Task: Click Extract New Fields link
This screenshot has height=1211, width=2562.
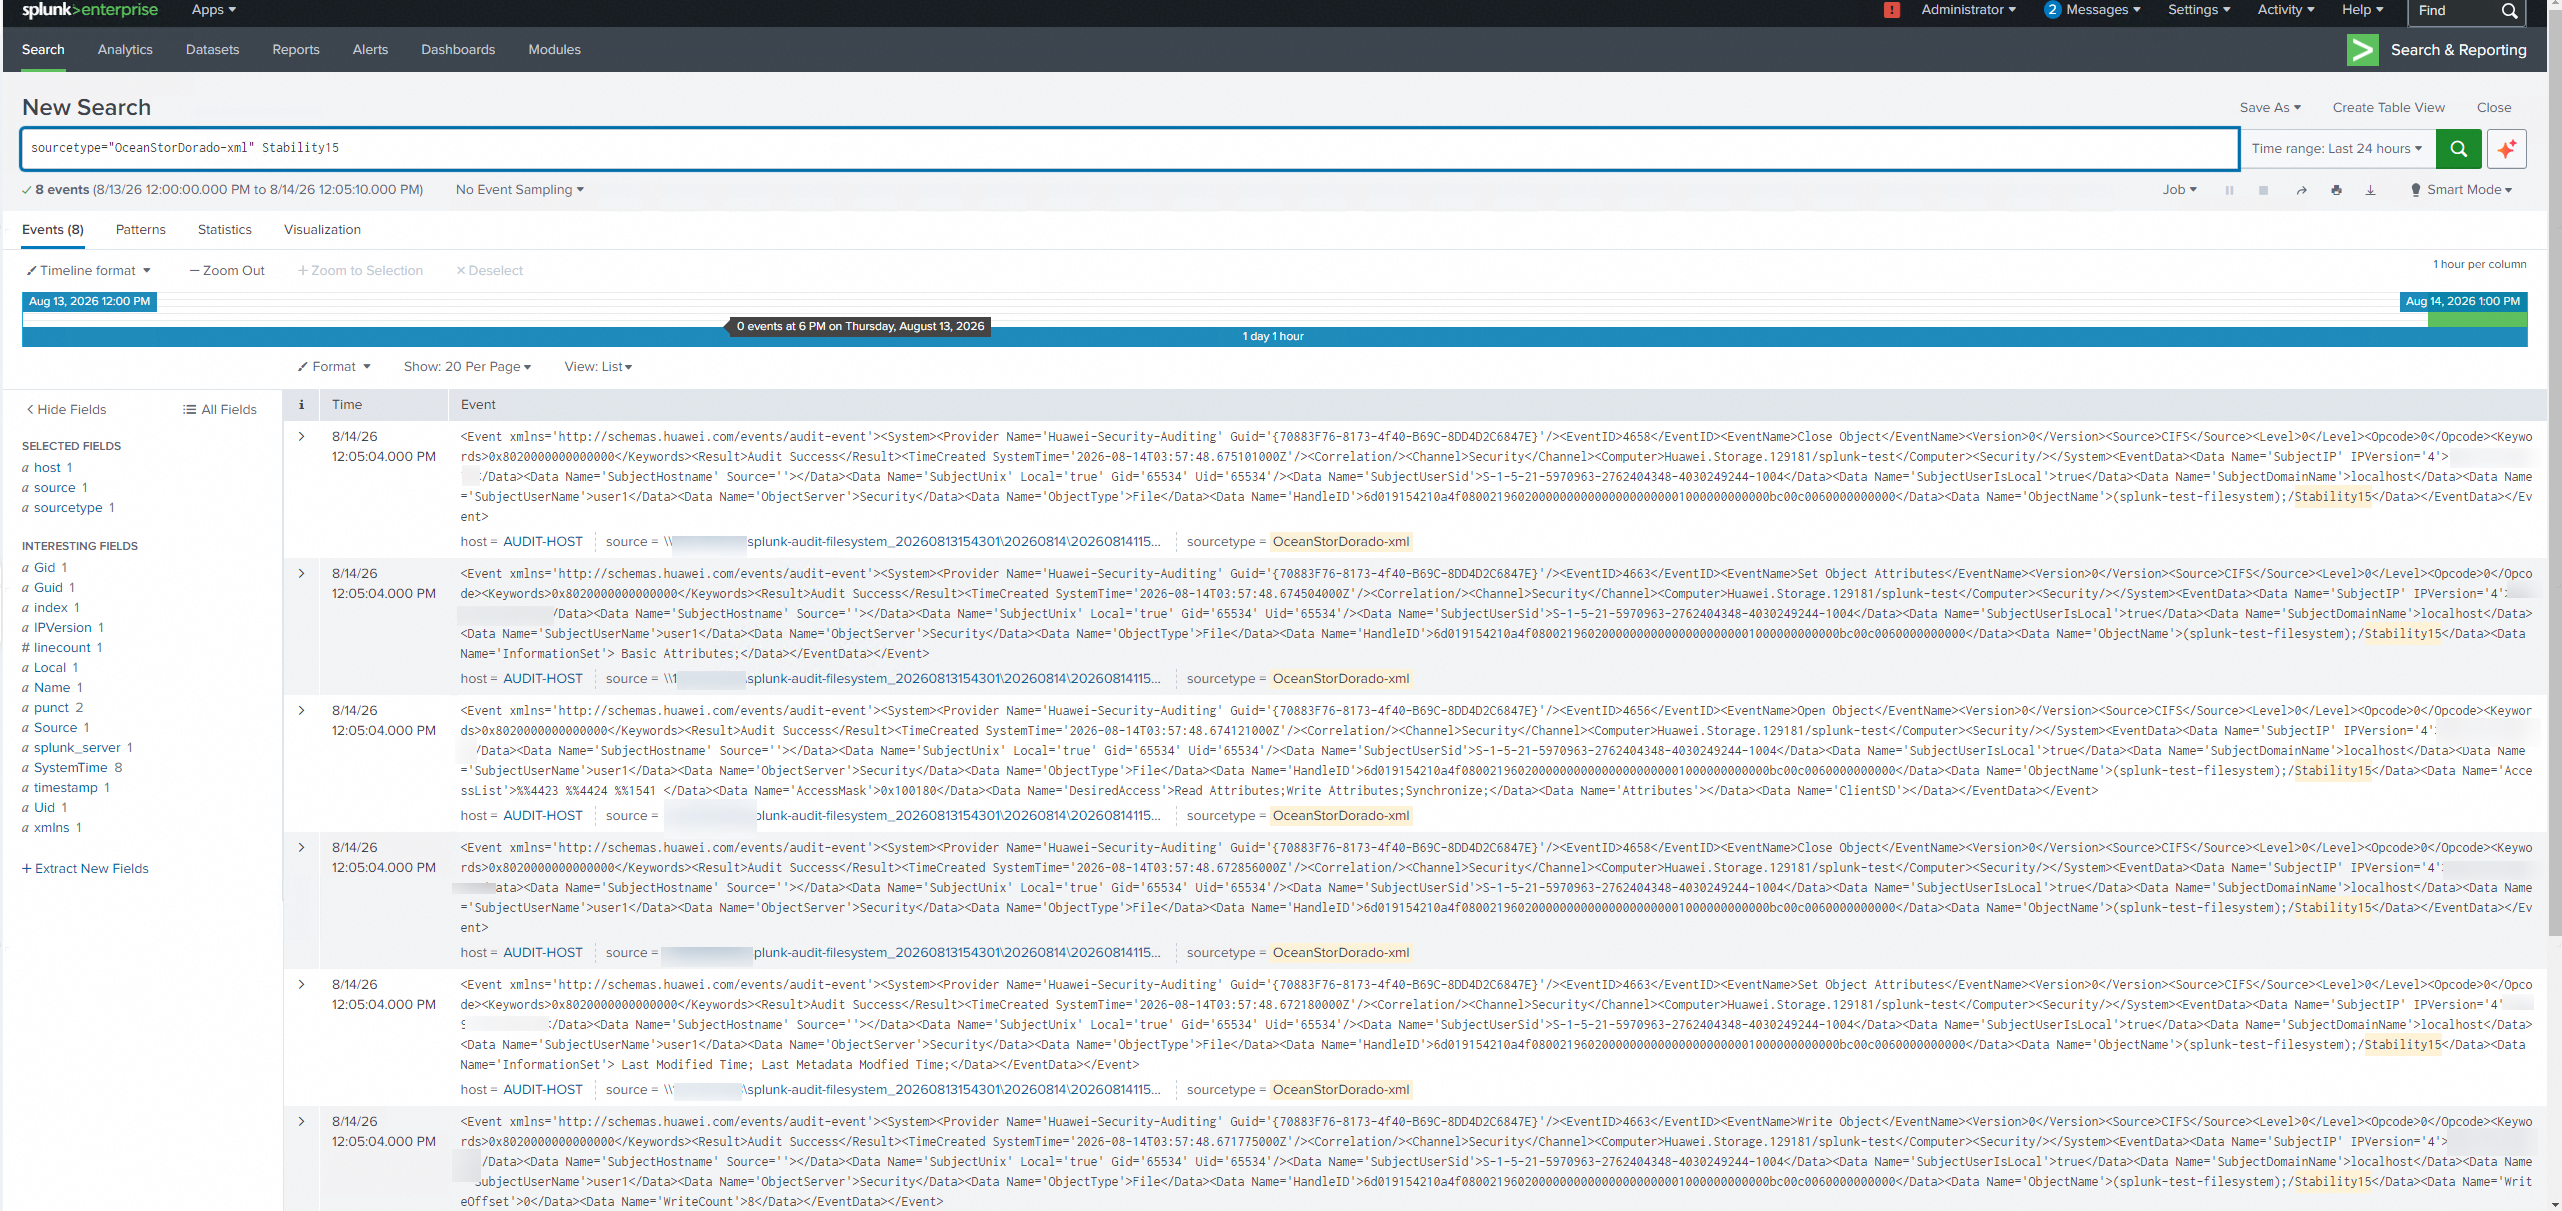Action: pos(85,869)
